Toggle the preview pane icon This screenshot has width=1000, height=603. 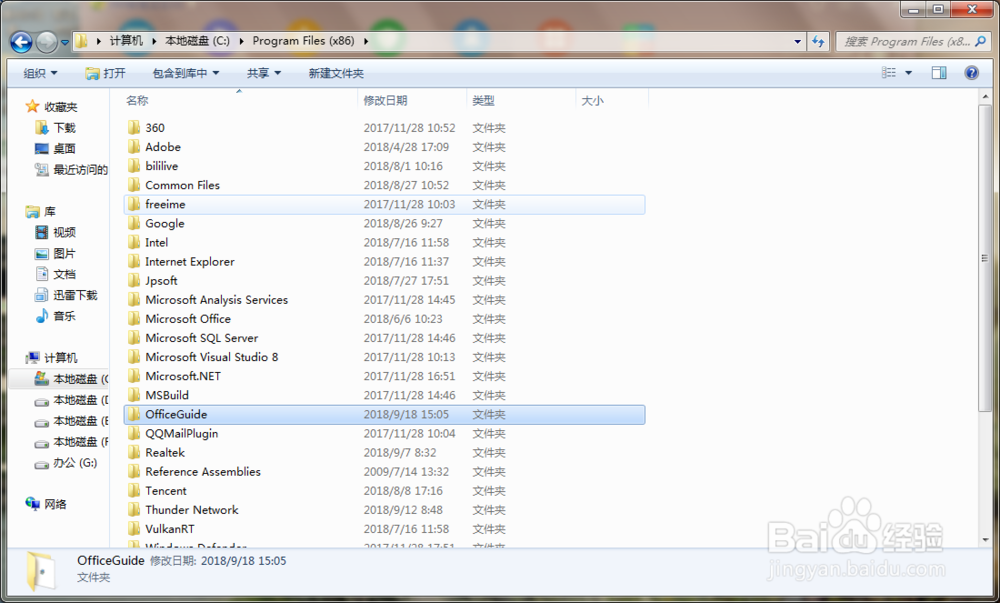939,73
